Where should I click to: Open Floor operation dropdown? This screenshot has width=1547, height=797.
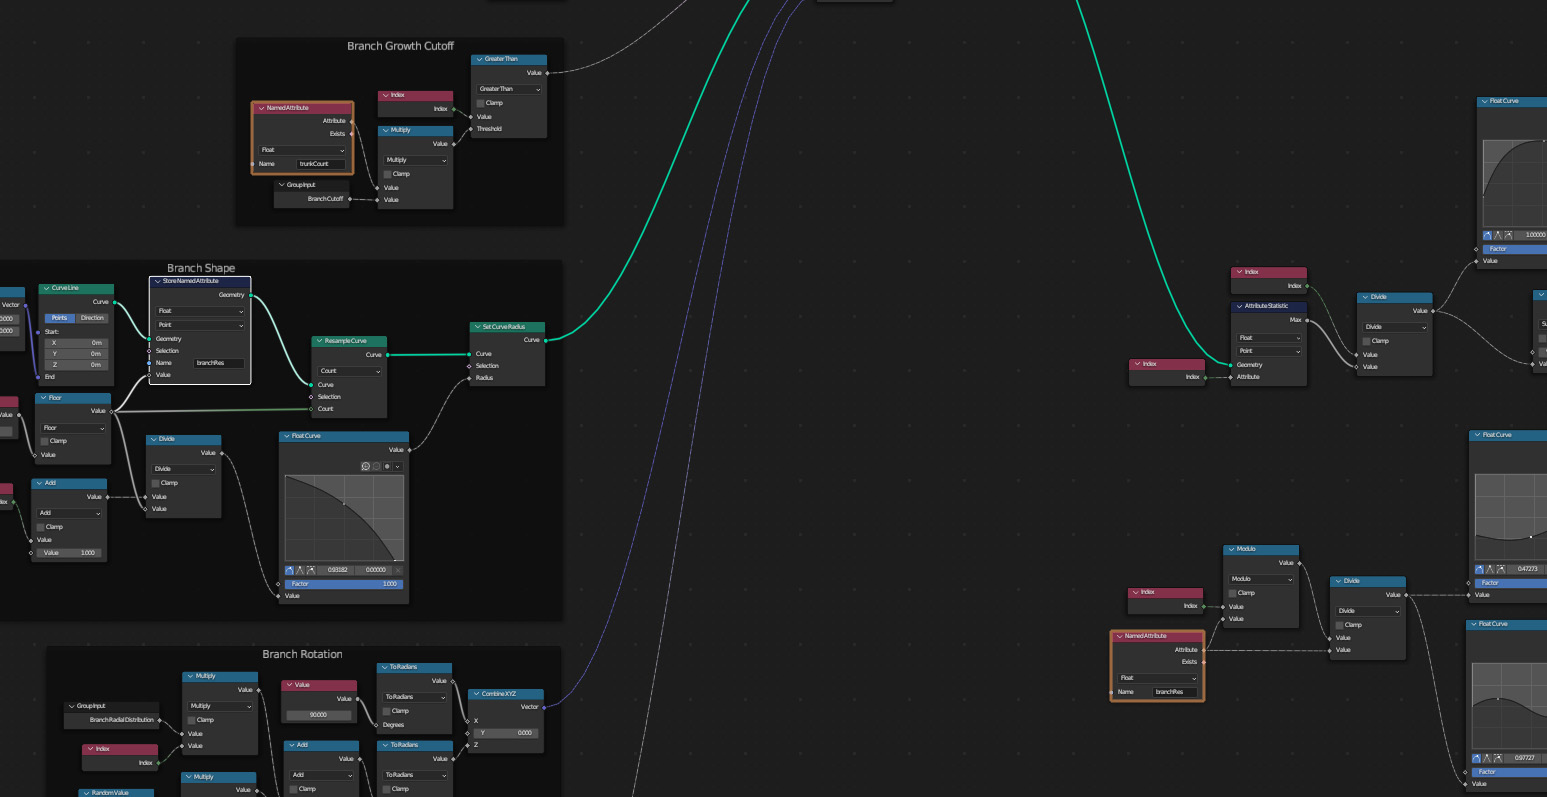click(x=73, y=428)
